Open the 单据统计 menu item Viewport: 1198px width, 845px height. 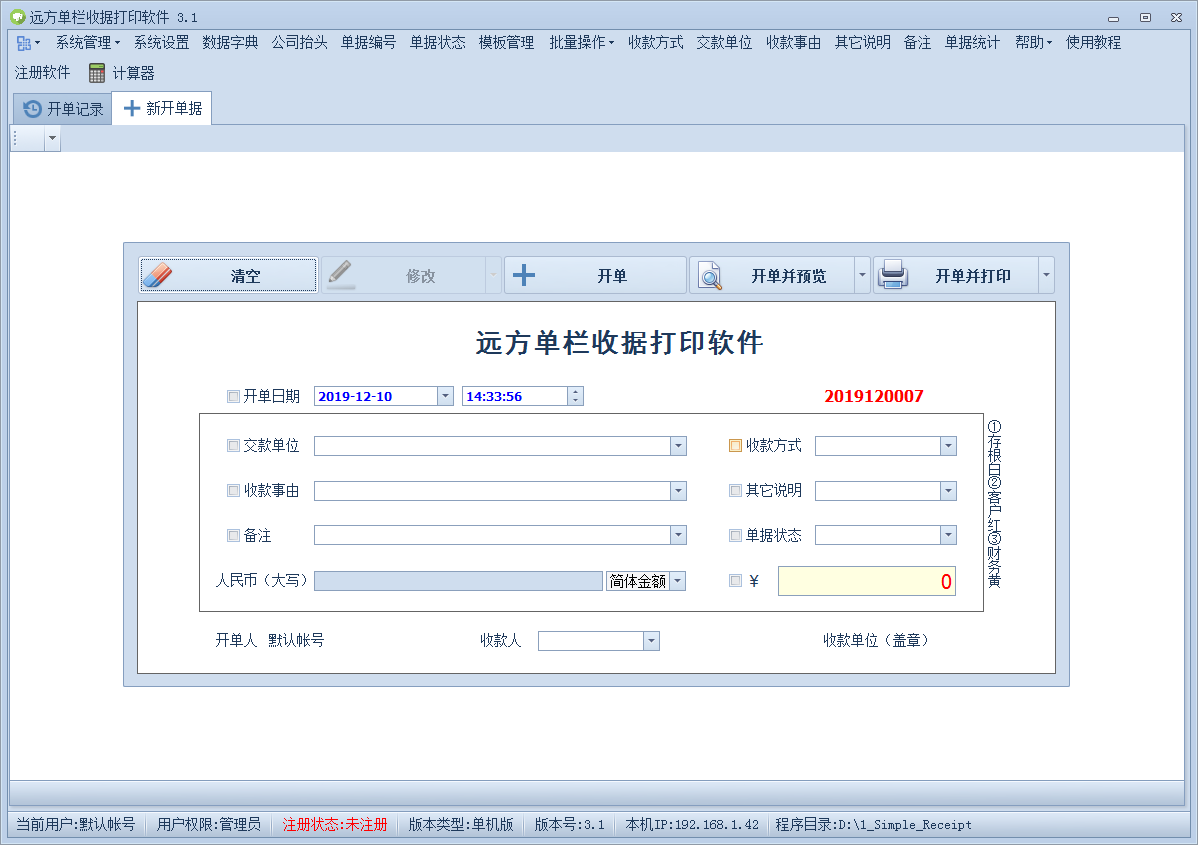coord(972,43)
